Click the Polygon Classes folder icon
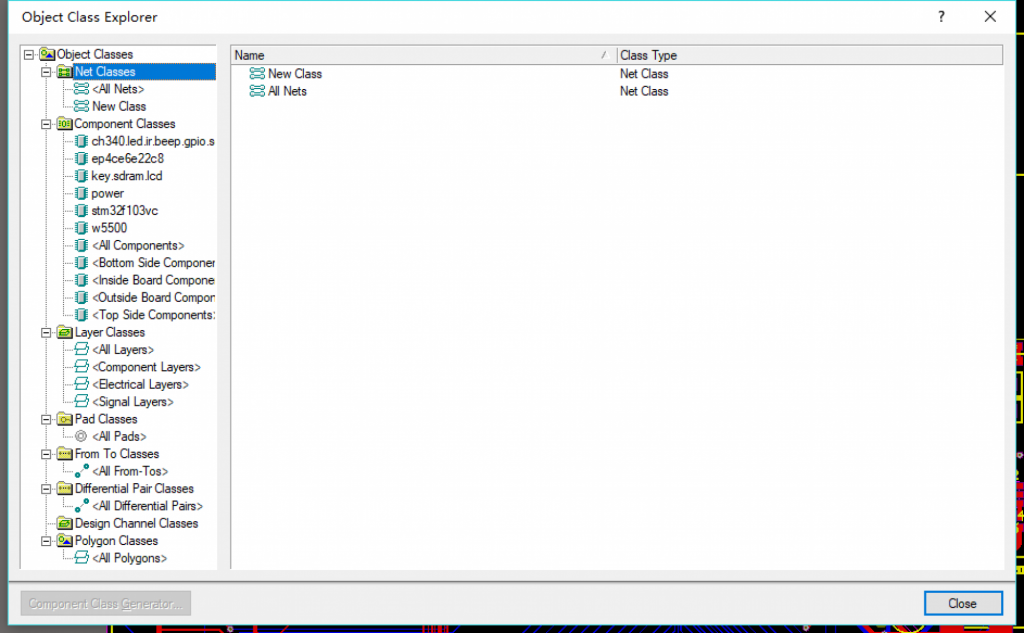This screenshot has width=1024, height=633. (x=65, y=541)
